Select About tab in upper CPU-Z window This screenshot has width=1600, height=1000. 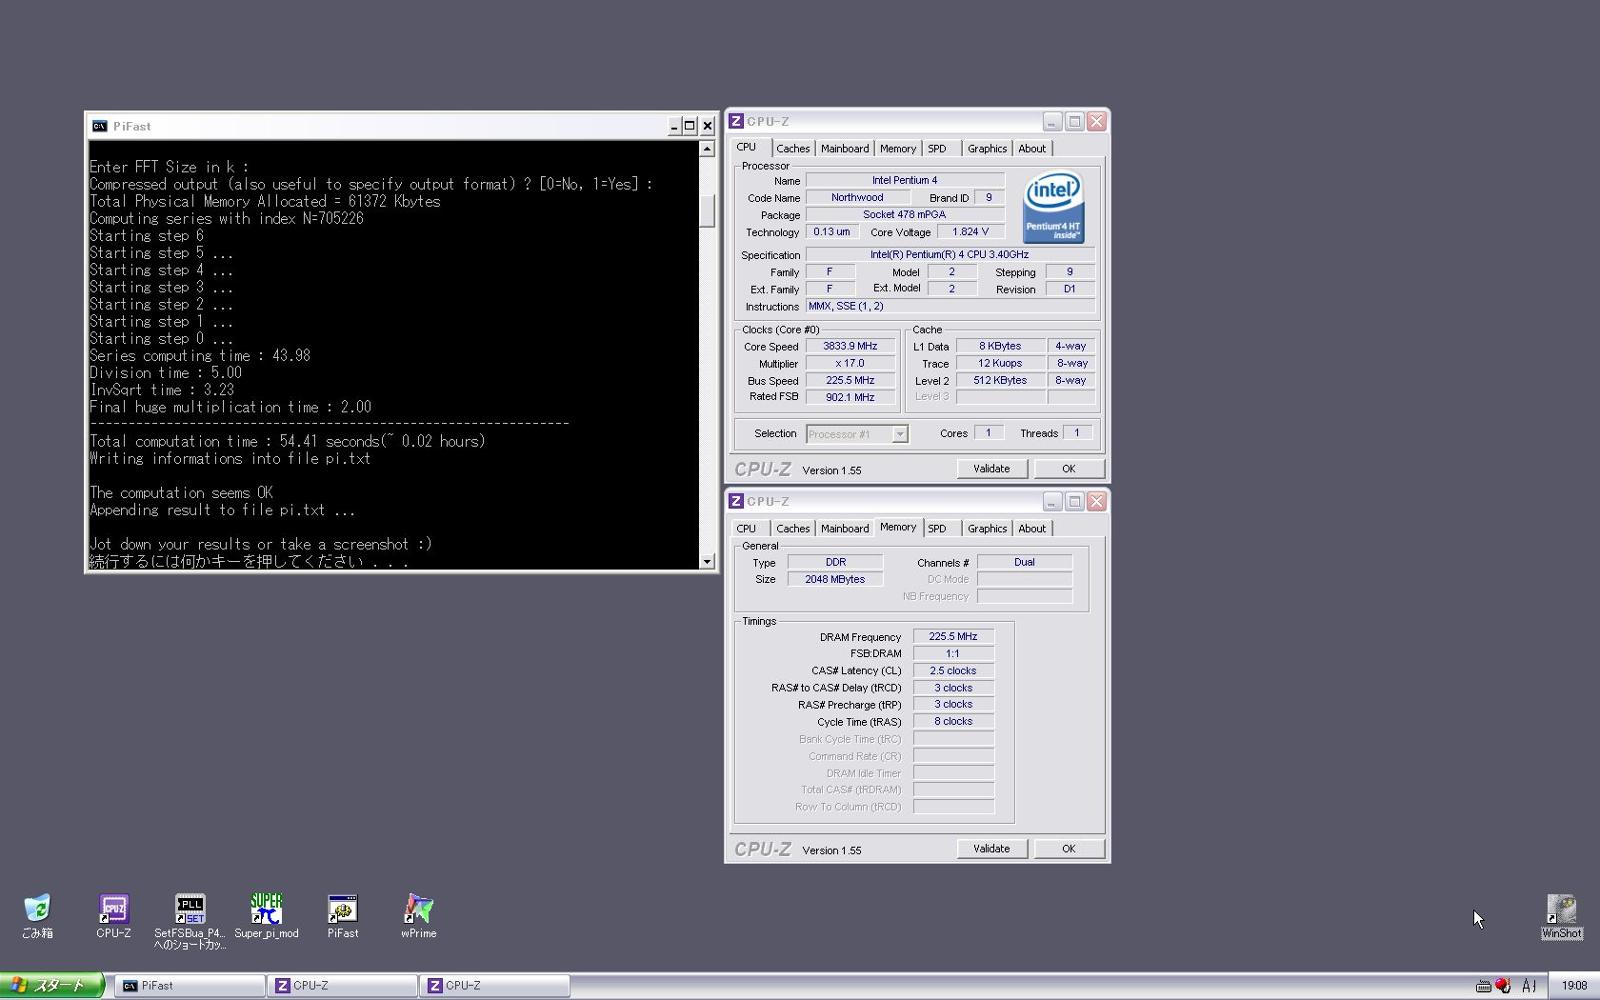coord(1032,149)
